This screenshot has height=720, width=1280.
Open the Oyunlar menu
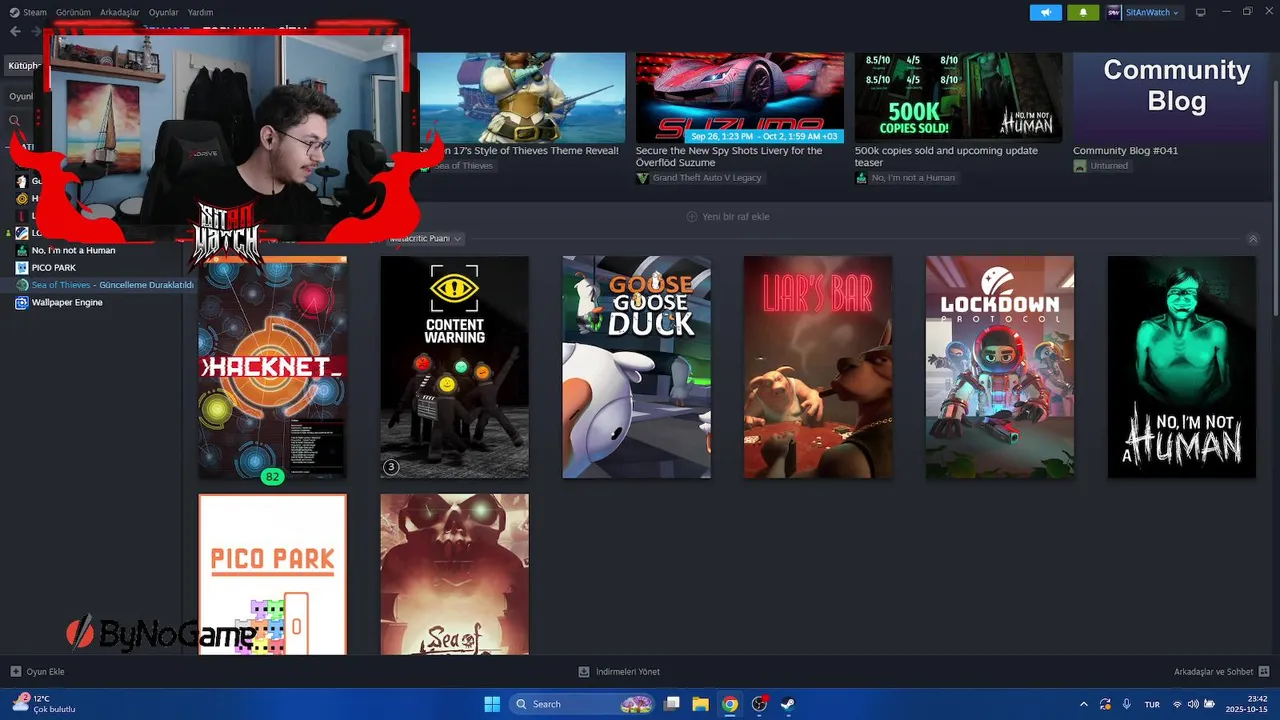164,12
